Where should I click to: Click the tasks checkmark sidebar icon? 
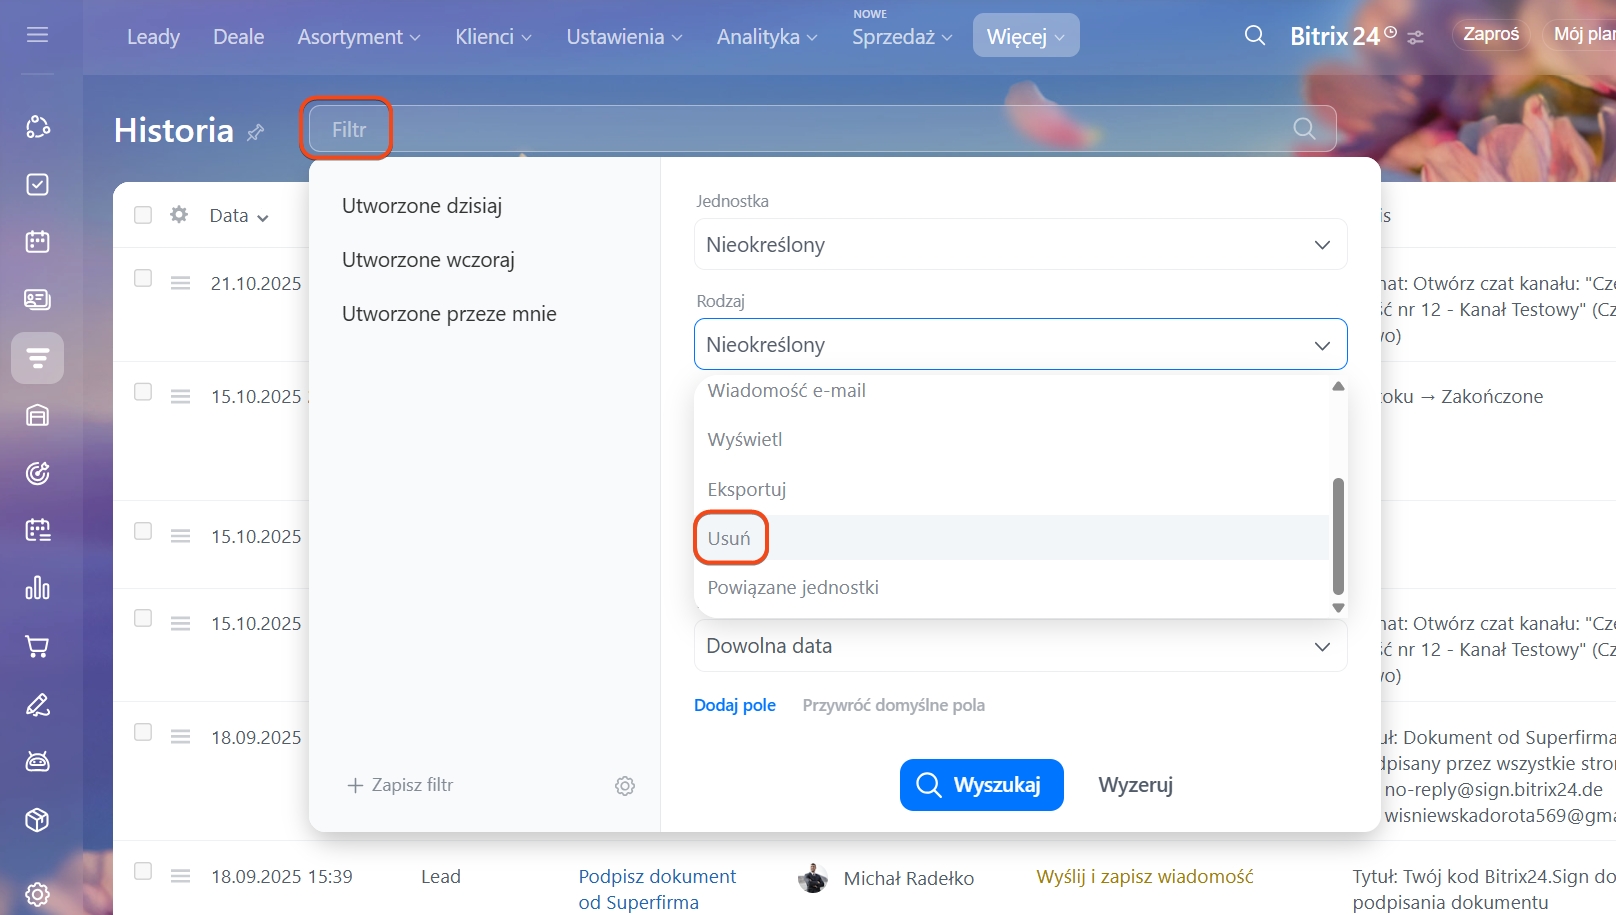pos(37,185)
